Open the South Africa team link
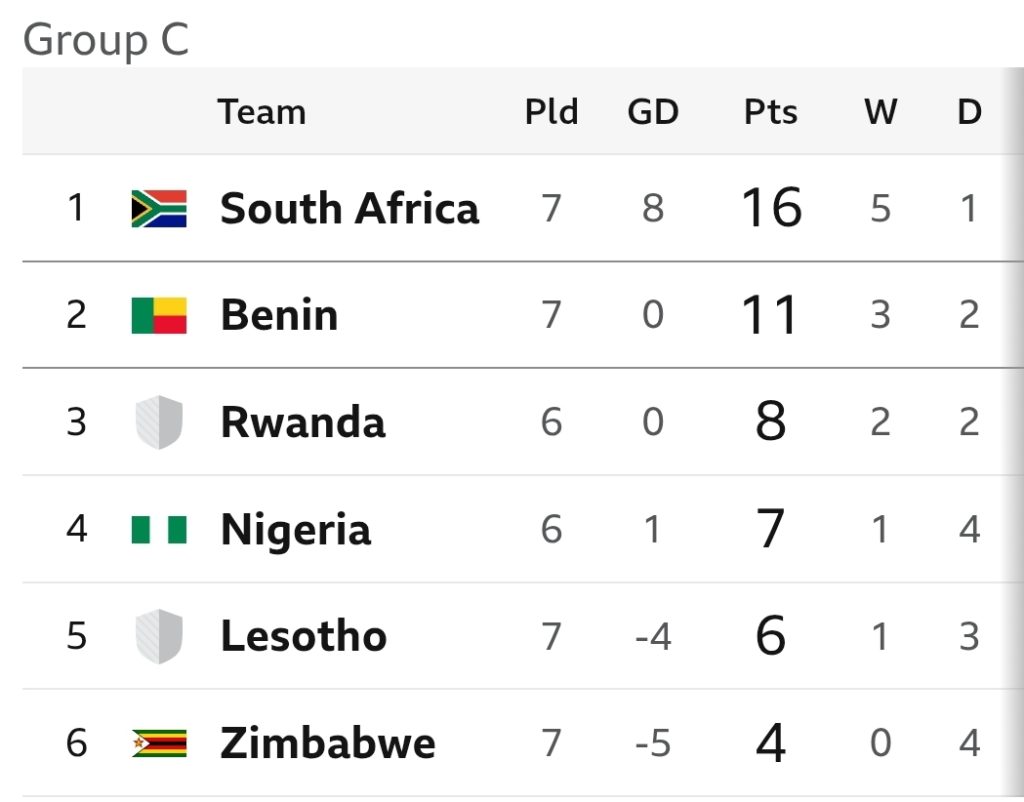The image size is (1024, 802). pos(349,208)
